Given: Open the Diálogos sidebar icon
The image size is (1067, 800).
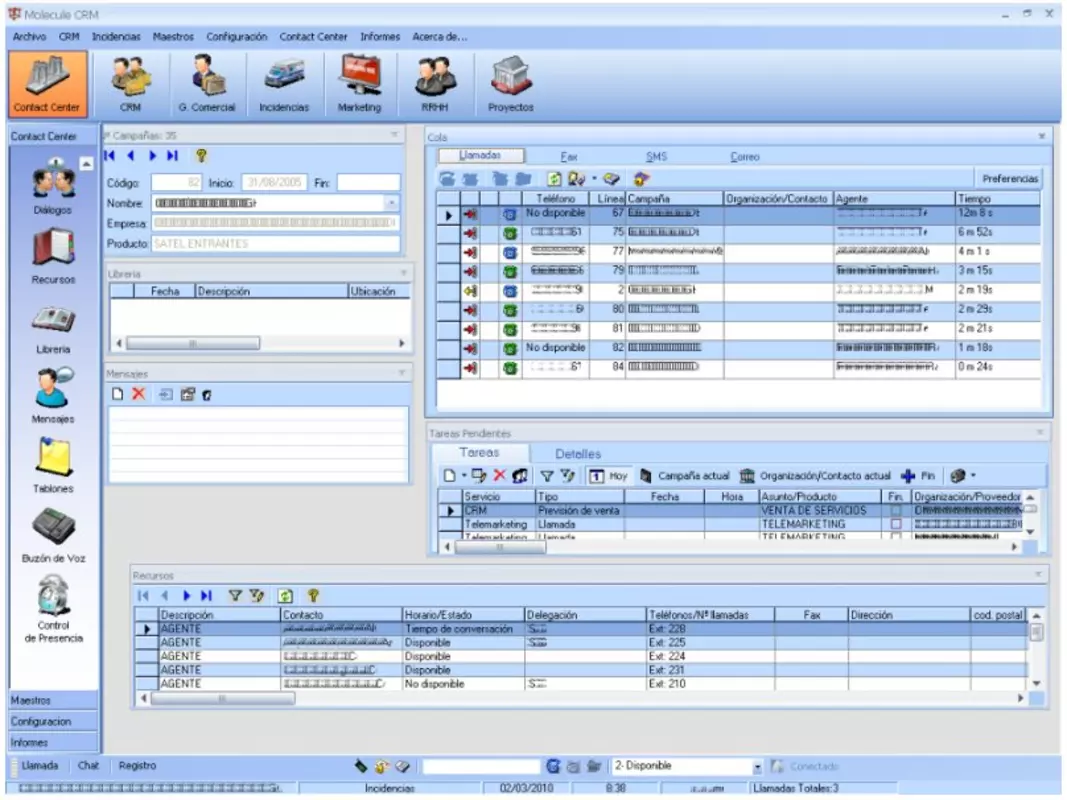Looking at the screenshot, I should pyautogui.click(x=53, y=187).
